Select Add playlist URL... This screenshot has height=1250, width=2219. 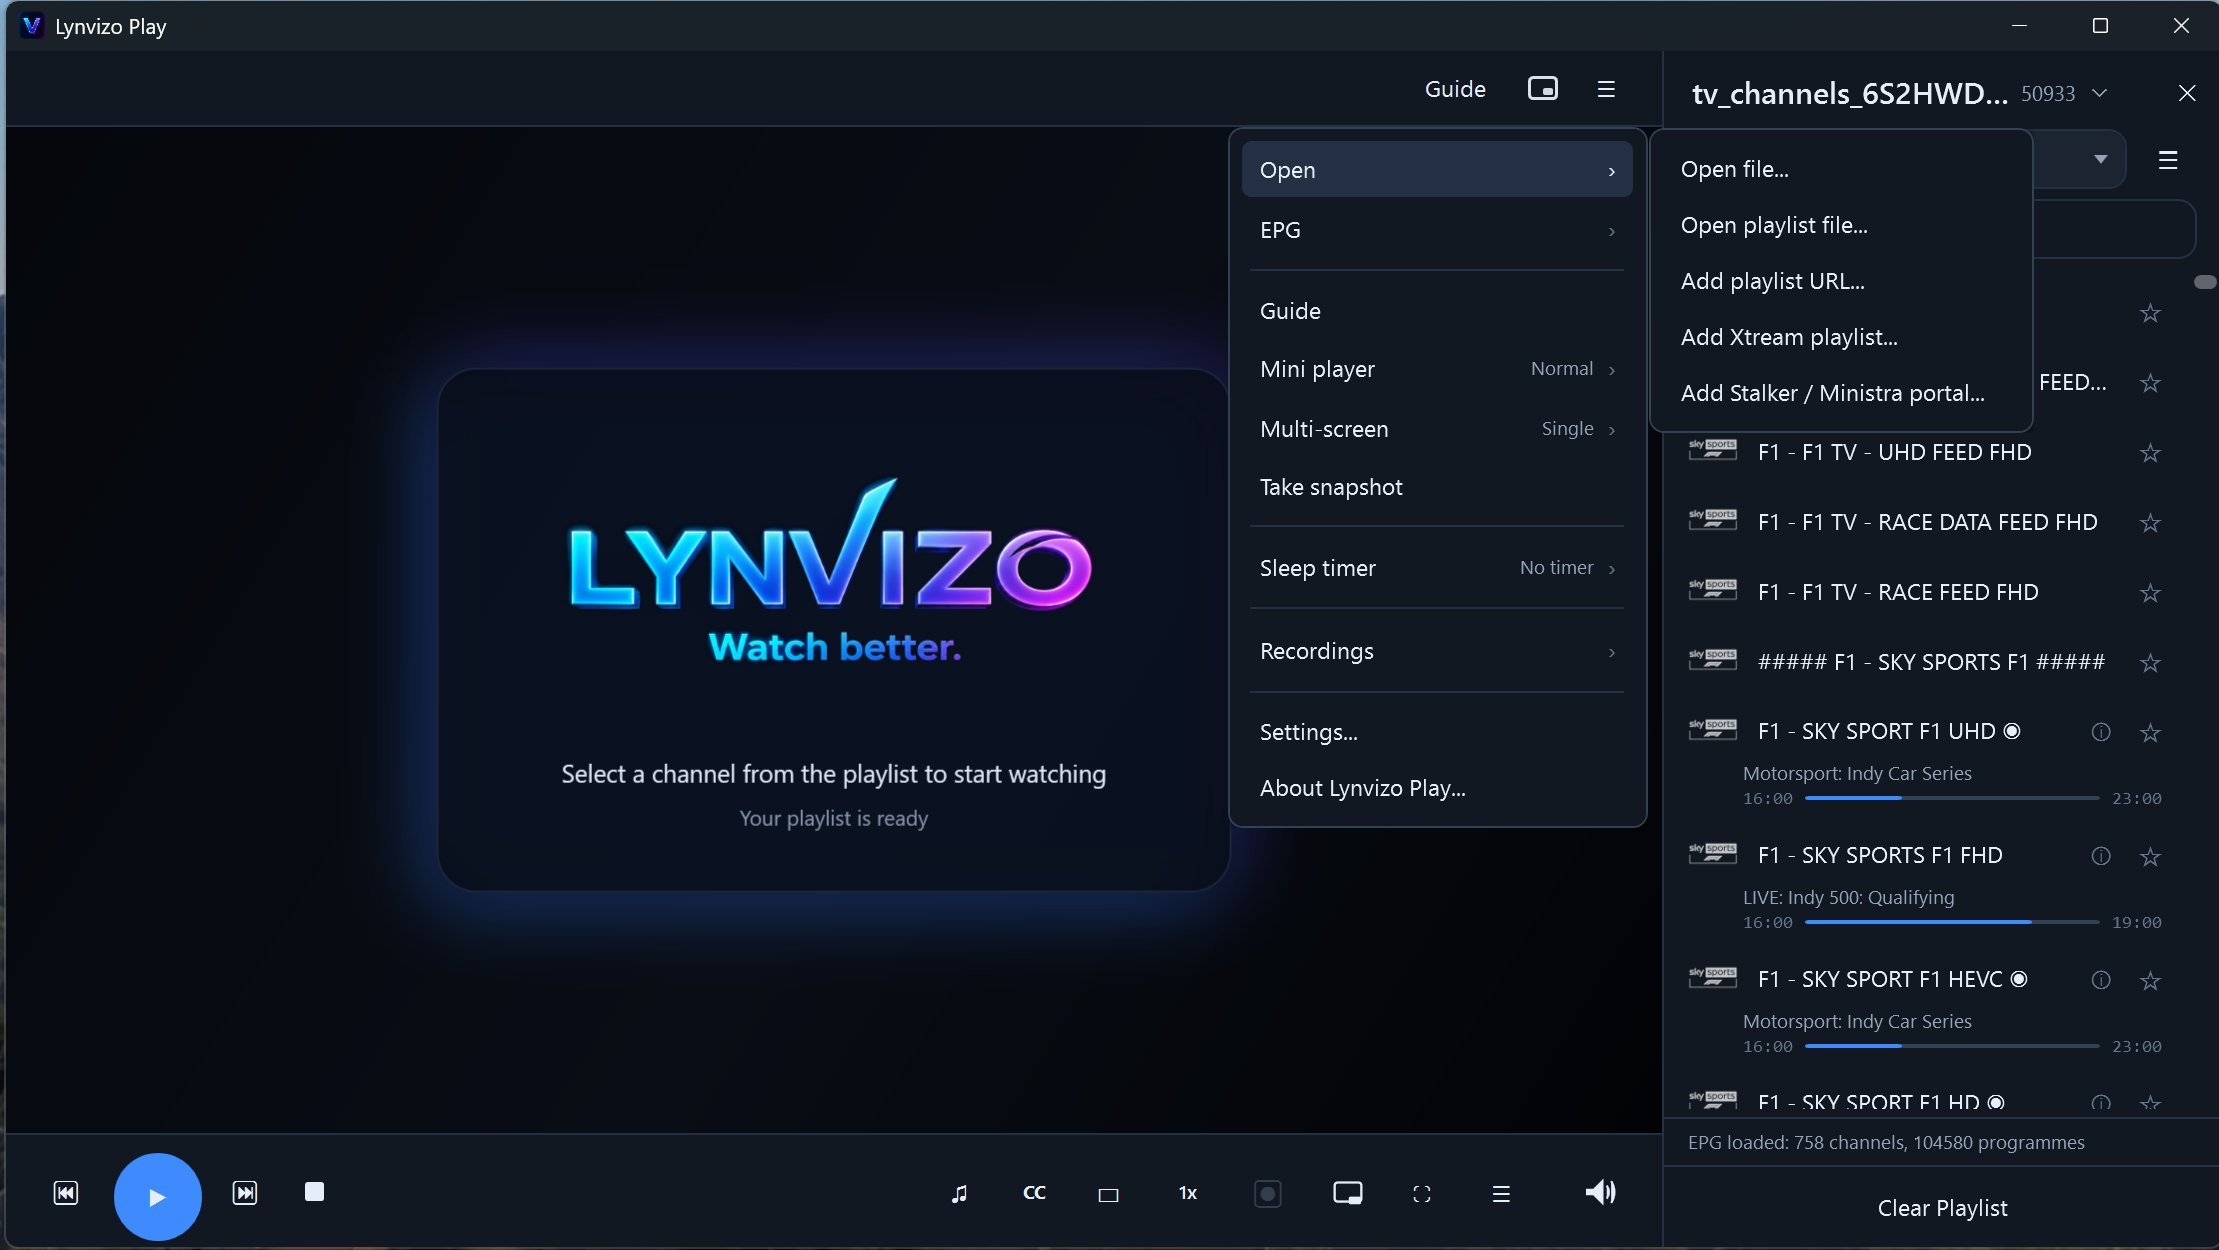click(1840, 281)
